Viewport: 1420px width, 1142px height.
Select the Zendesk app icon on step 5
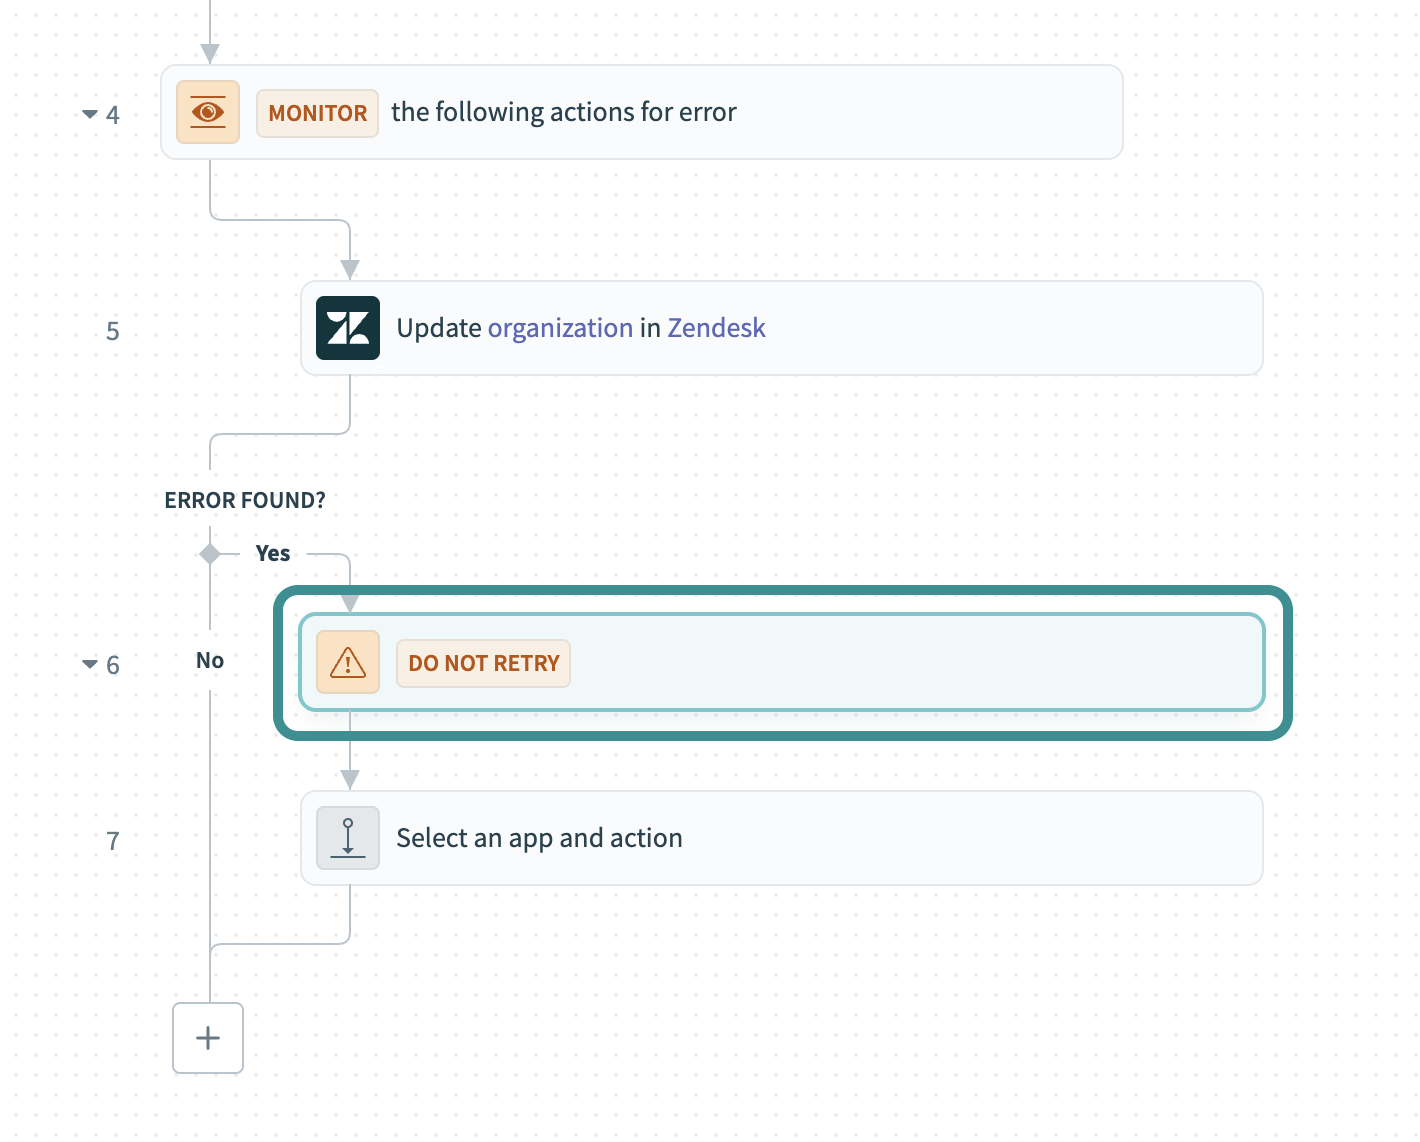[347, 328]
